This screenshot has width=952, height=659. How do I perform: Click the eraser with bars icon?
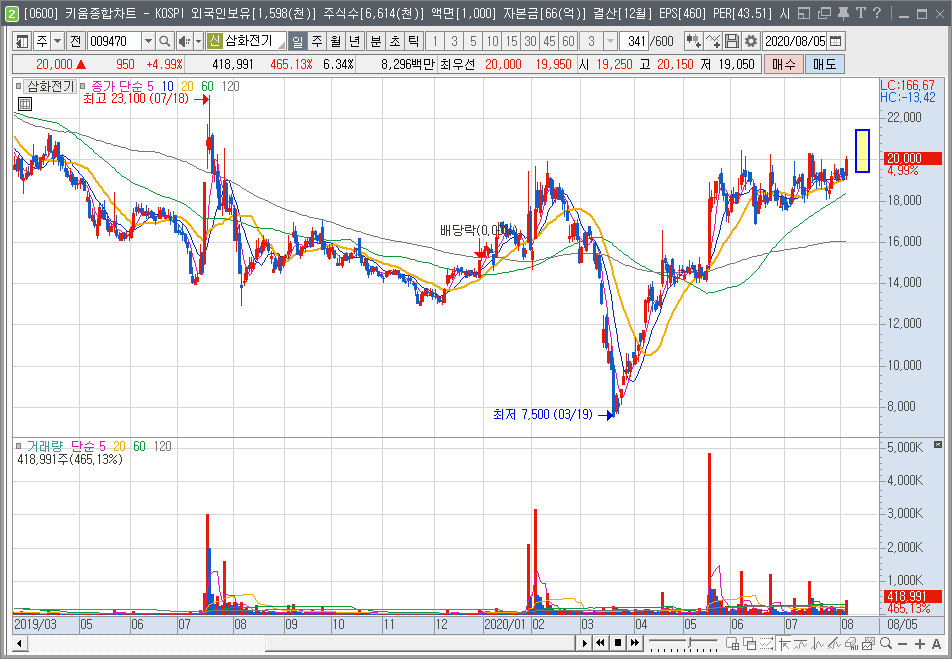852,643
